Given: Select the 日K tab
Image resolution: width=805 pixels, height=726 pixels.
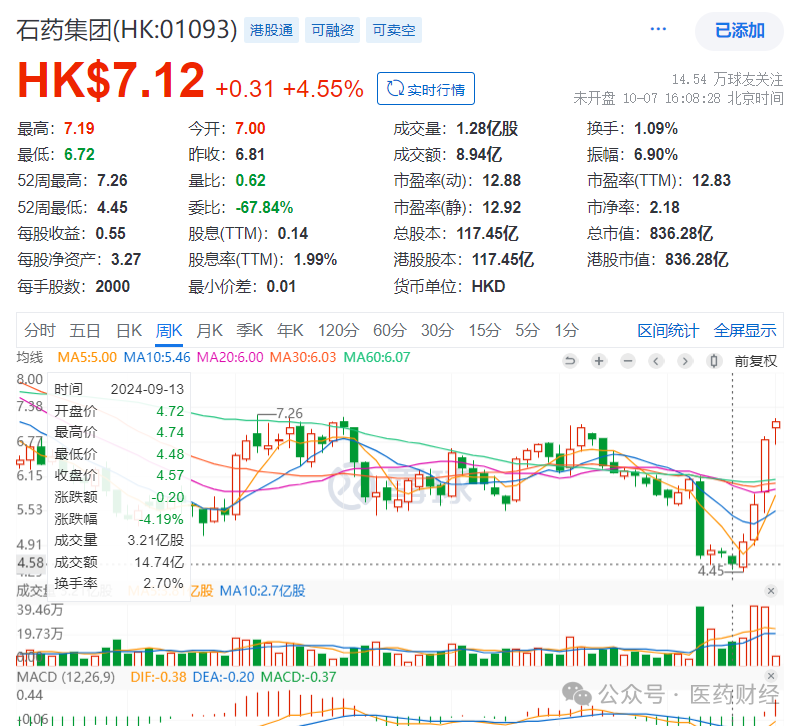Looking at the screenshot, I should (x=129, y=330).
